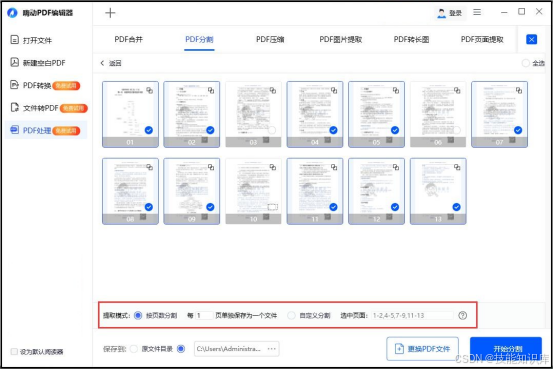553x370 pixels.
Task: Click the 更换PDF文件 button
Action: (423, 348)
